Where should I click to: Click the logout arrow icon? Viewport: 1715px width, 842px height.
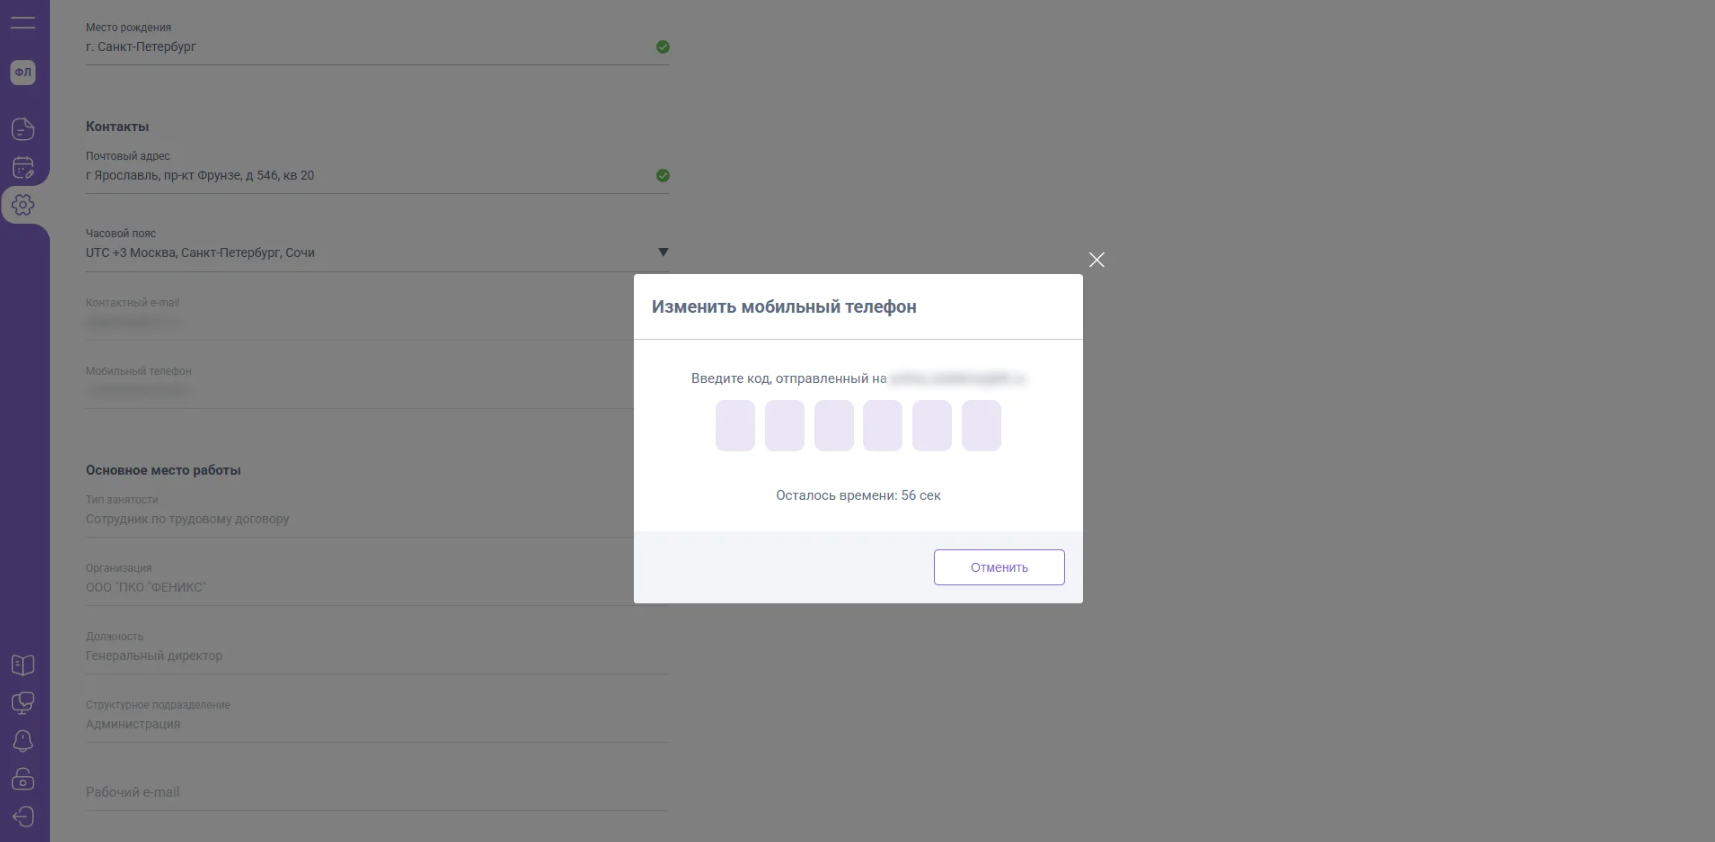pyautogui.click(x=23, y=817)
